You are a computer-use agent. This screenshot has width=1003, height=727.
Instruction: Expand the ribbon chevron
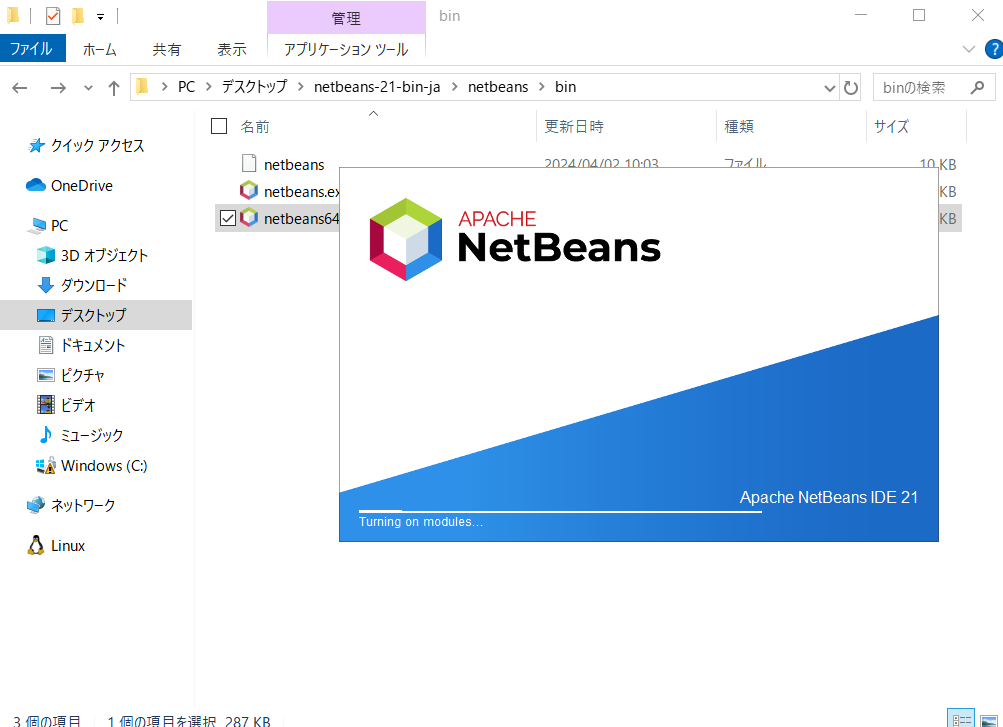[x=968, y=49]
